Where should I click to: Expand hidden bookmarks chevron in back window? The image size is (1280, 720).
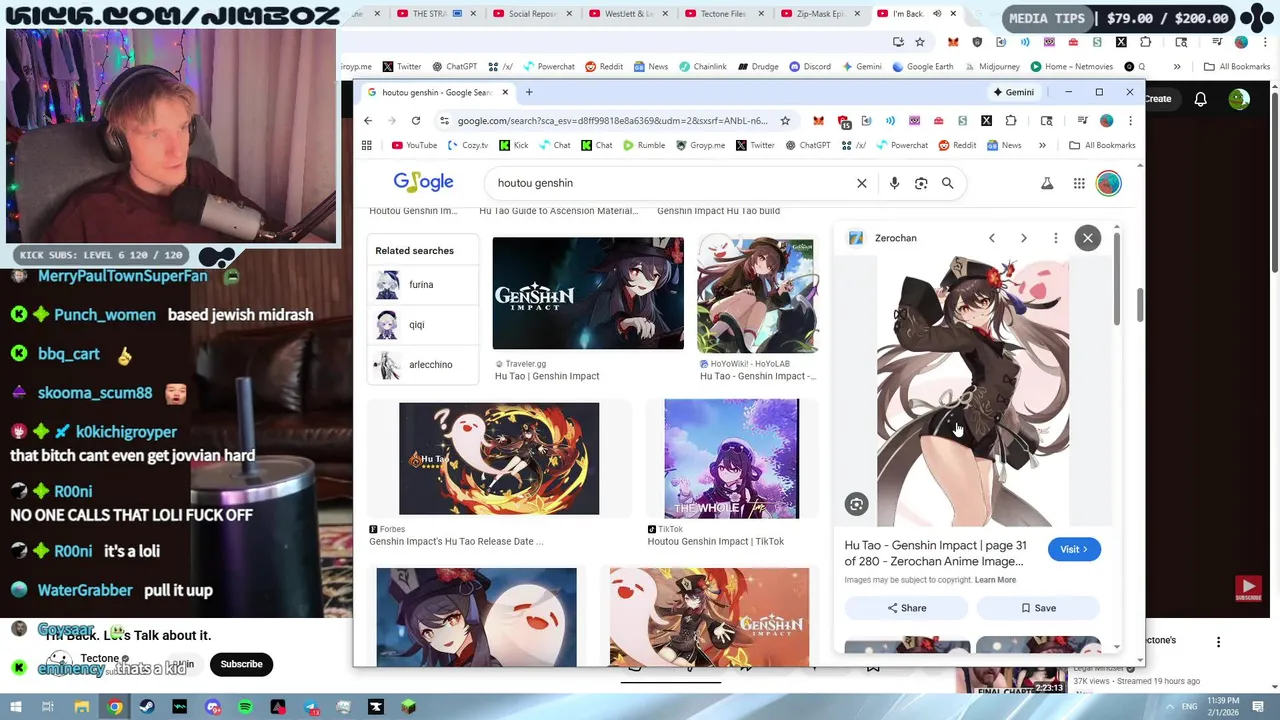pos(1177,67)
